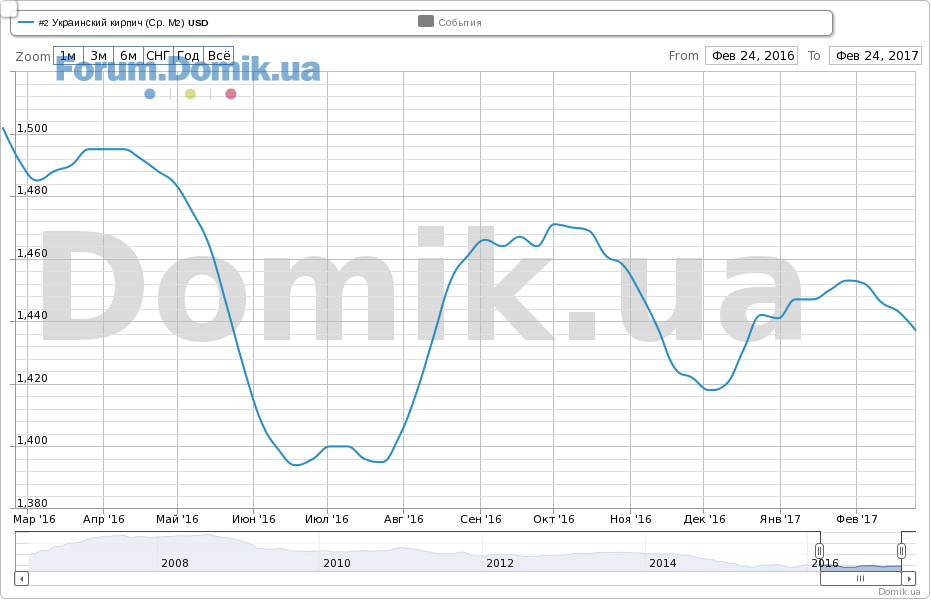931x600 pixels.
Task: Edit the From date field
Action: [752, 56]
